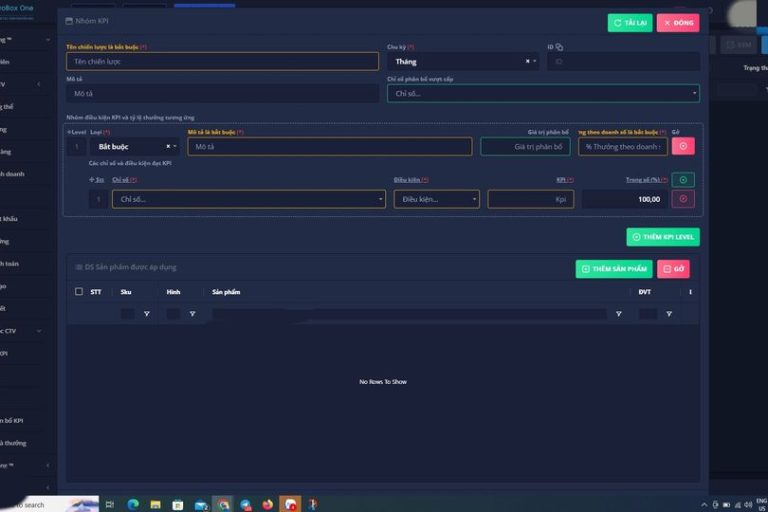The width and height of the screenshot is (768, 512).
Task: Open Microsoft Edge from the taskbar
Action: click(132, 504)
